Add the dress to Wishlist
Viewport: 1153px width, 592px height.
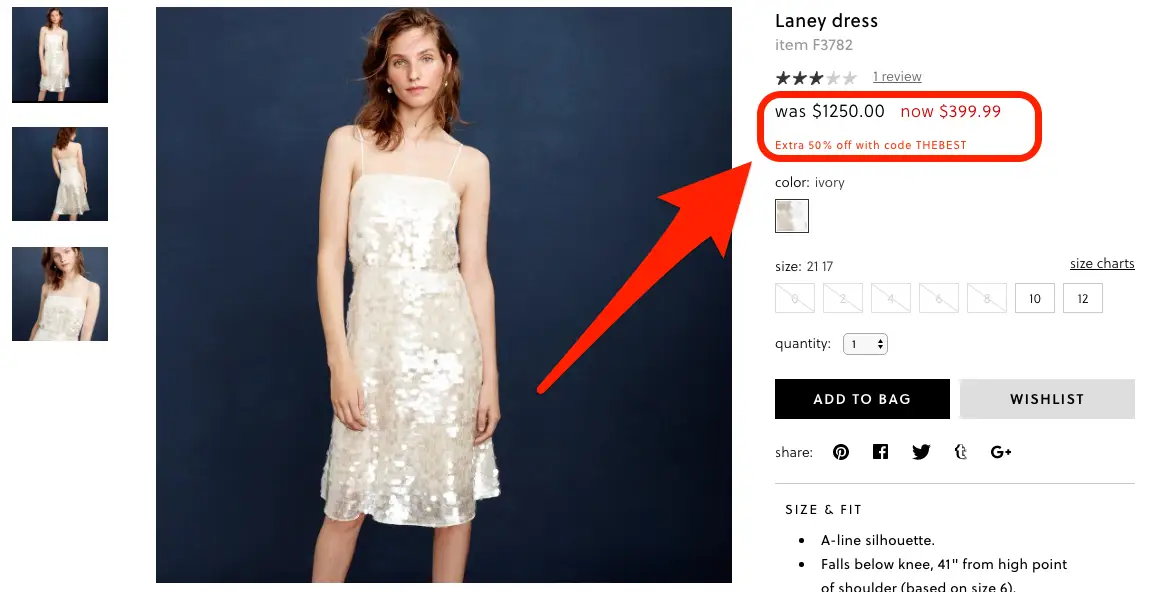pyautogui.click(x=1047, y=399)
